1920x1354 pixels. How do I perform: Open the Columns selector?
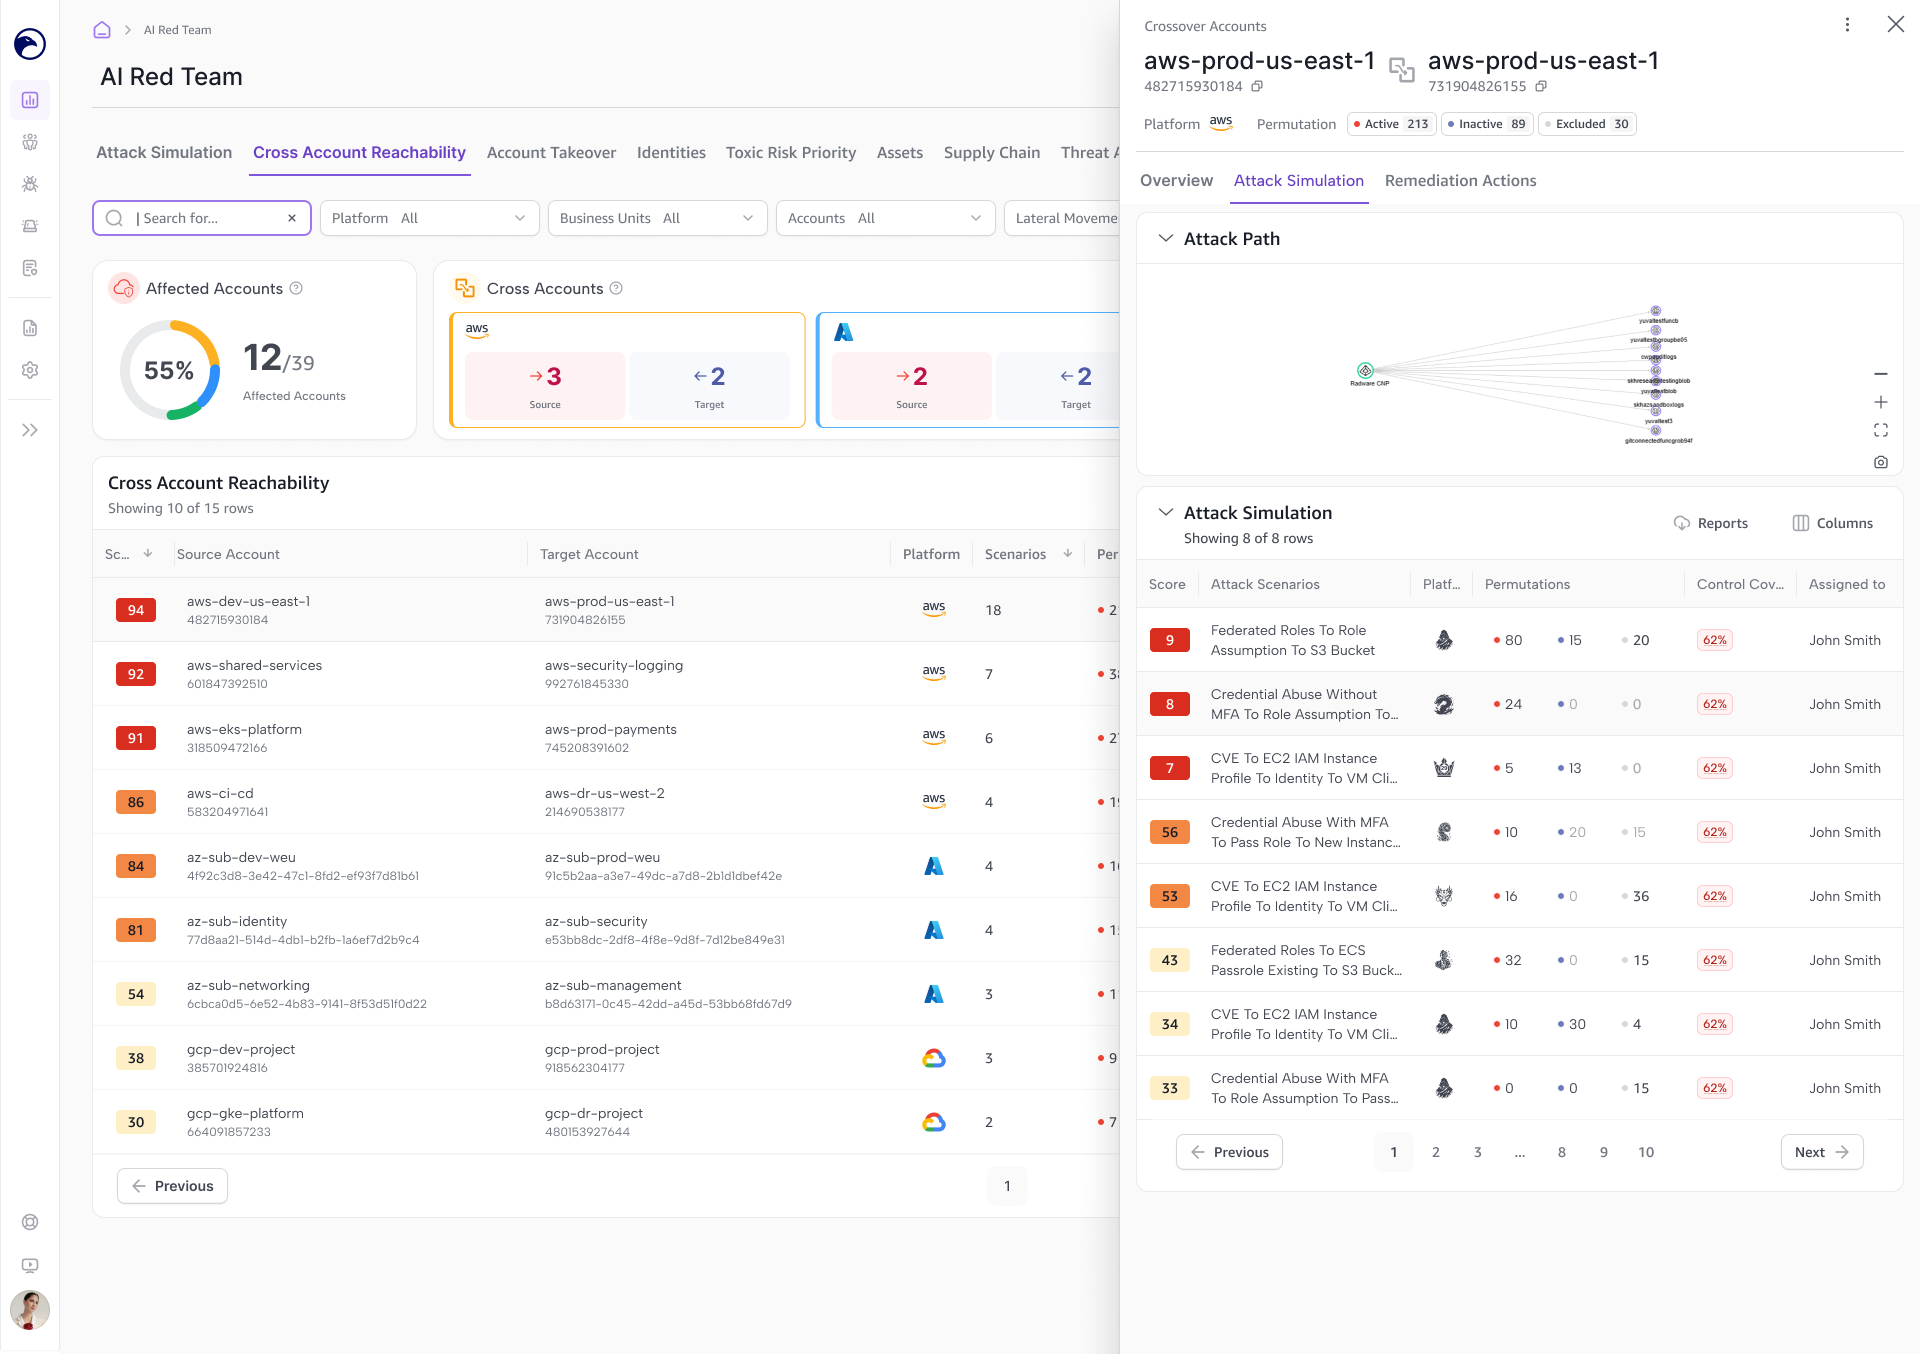click(1833, 523)
